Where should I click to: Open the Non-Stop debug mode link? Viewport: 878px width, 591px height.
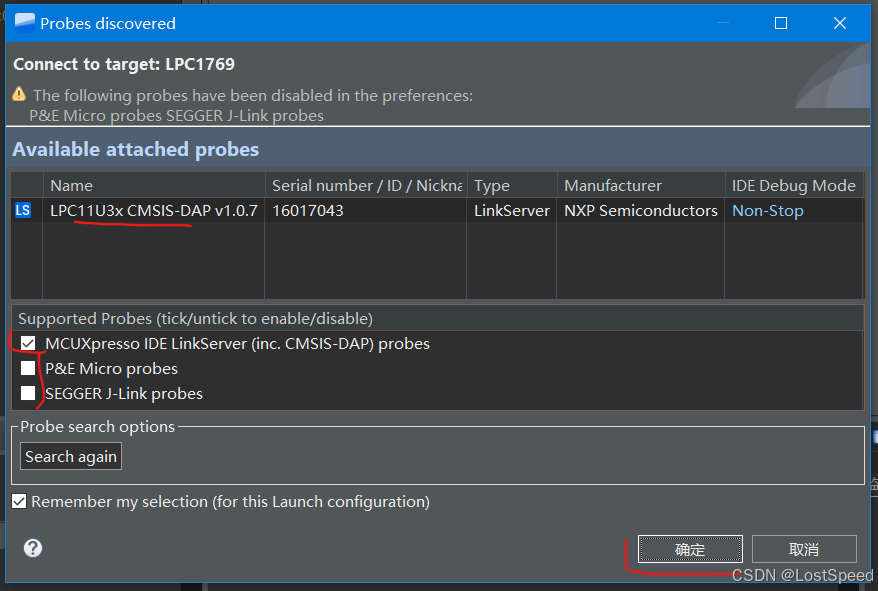tap(768, 211)
